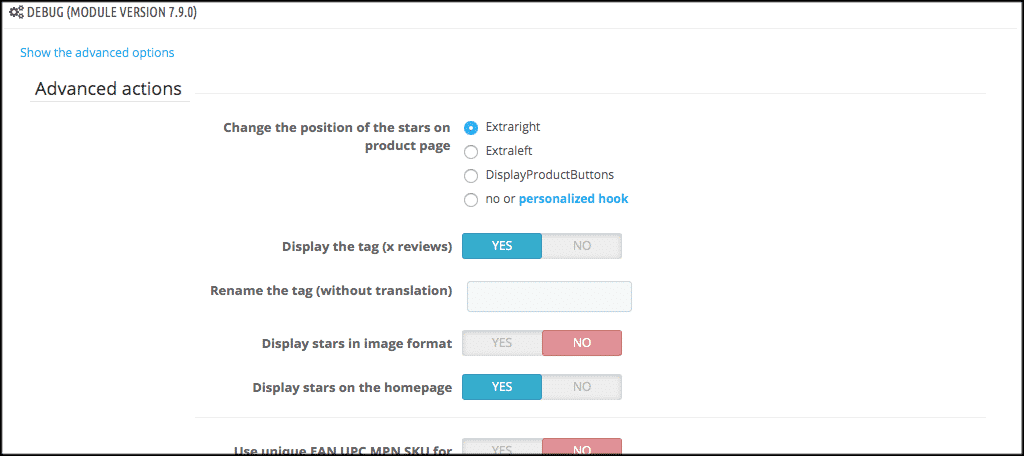
Task: Click the Advanced actions section heading
Action: click(x=108, y=89)
